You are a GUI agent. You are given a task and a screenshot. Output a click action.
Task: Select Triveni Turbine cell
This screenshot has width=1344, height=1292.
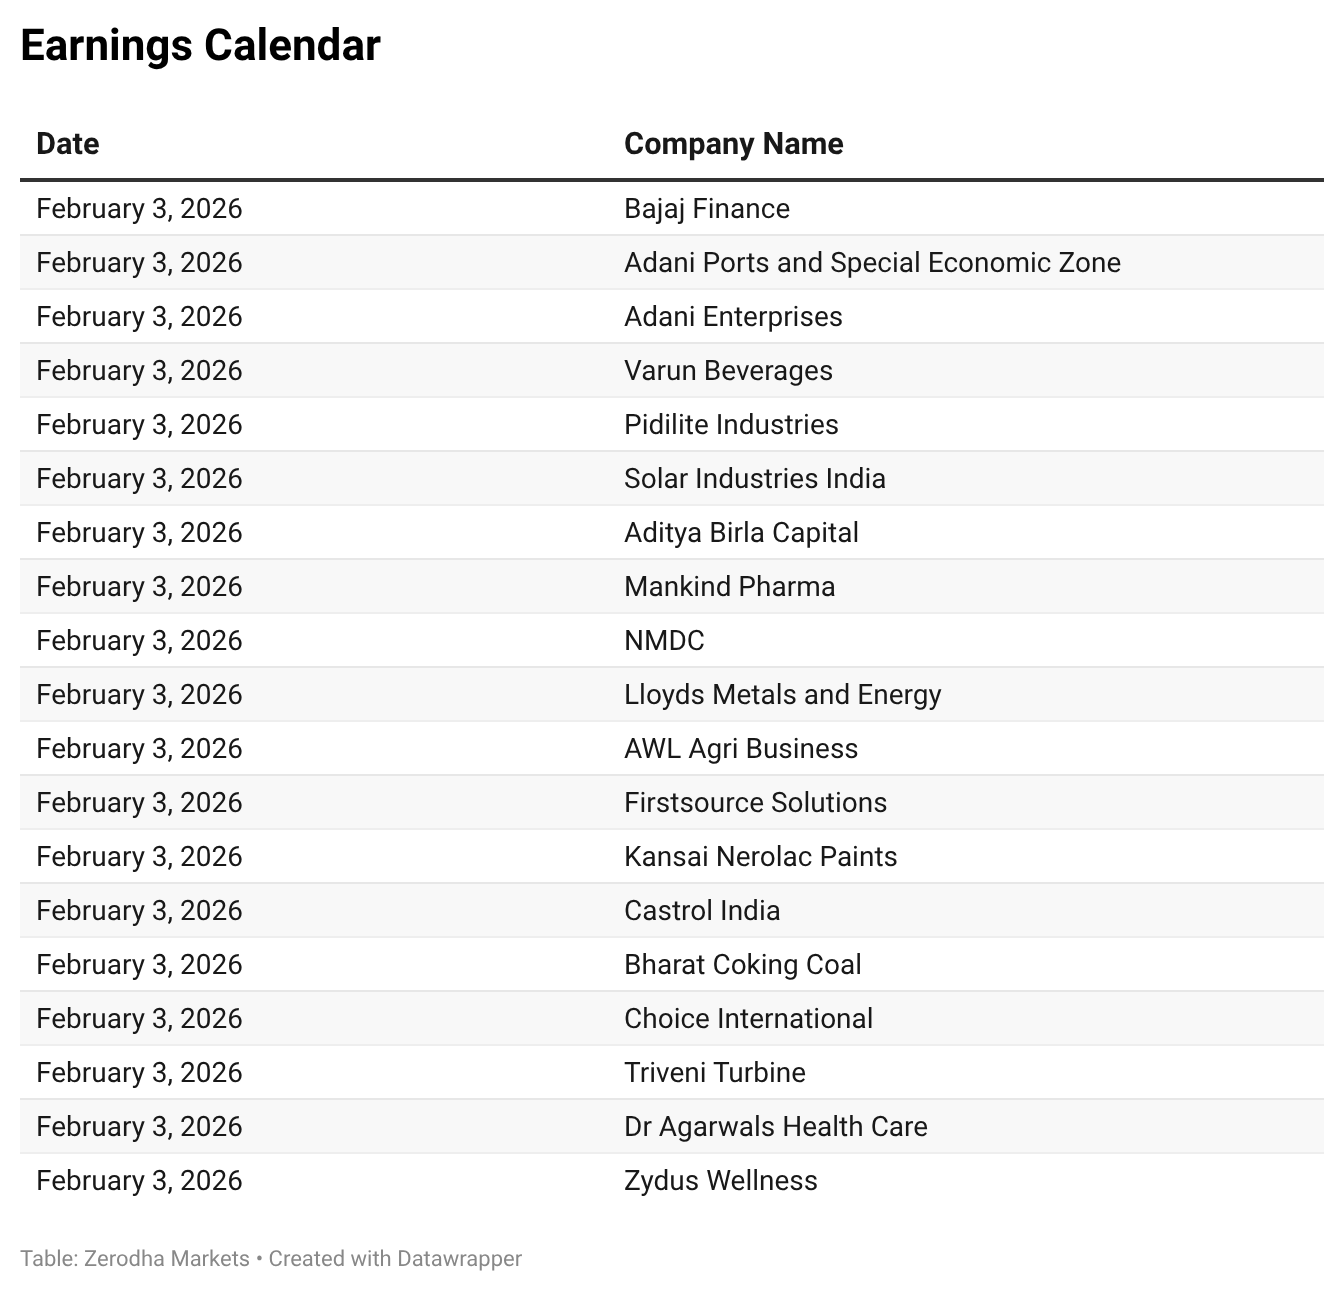[x=714, y=1072]
